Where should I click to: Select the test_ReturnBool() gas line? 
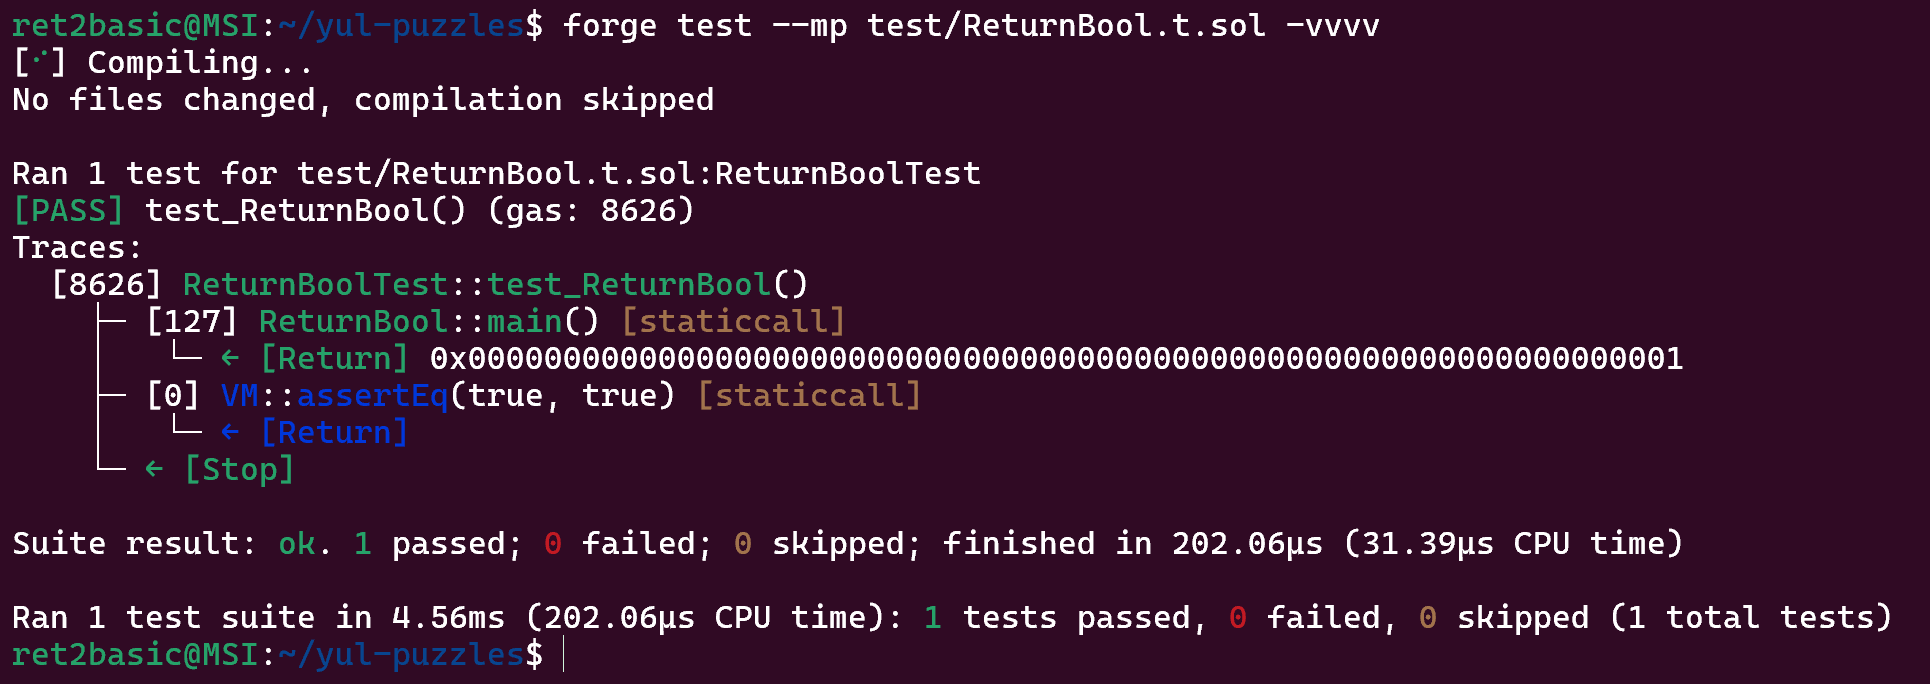point(353,210)
